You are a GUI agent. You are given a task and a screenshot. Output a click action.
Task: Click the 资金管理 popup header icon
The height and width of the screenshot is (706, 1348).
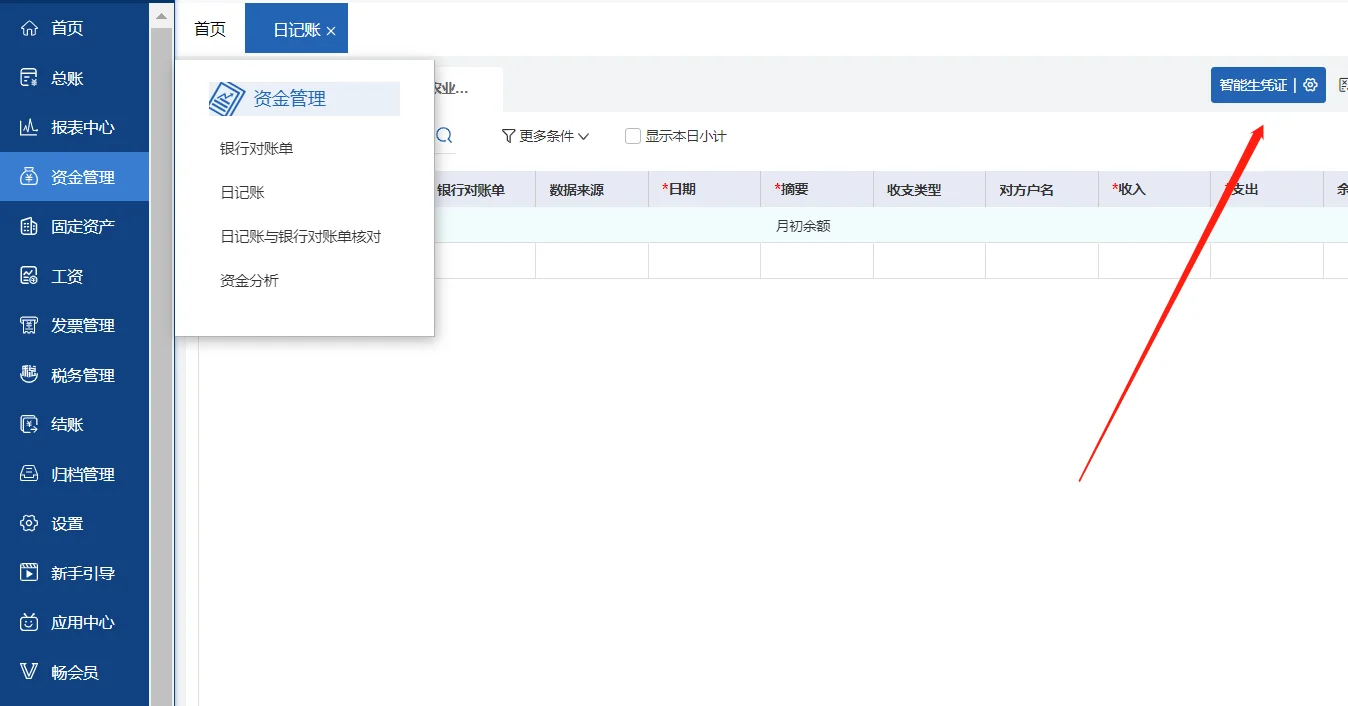tap(227, 98)
